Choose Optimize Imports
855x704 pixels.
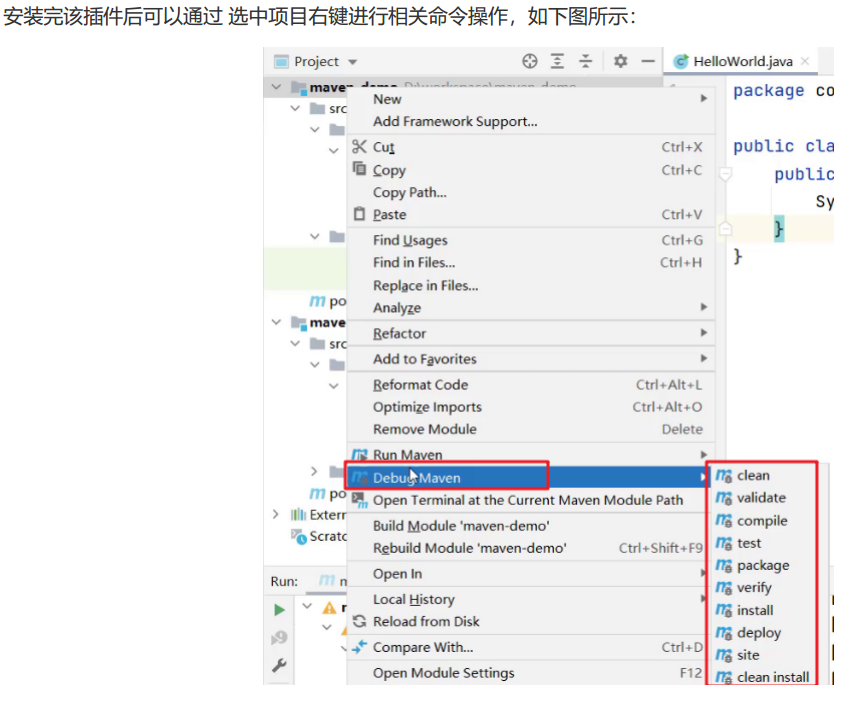[531, 407]
